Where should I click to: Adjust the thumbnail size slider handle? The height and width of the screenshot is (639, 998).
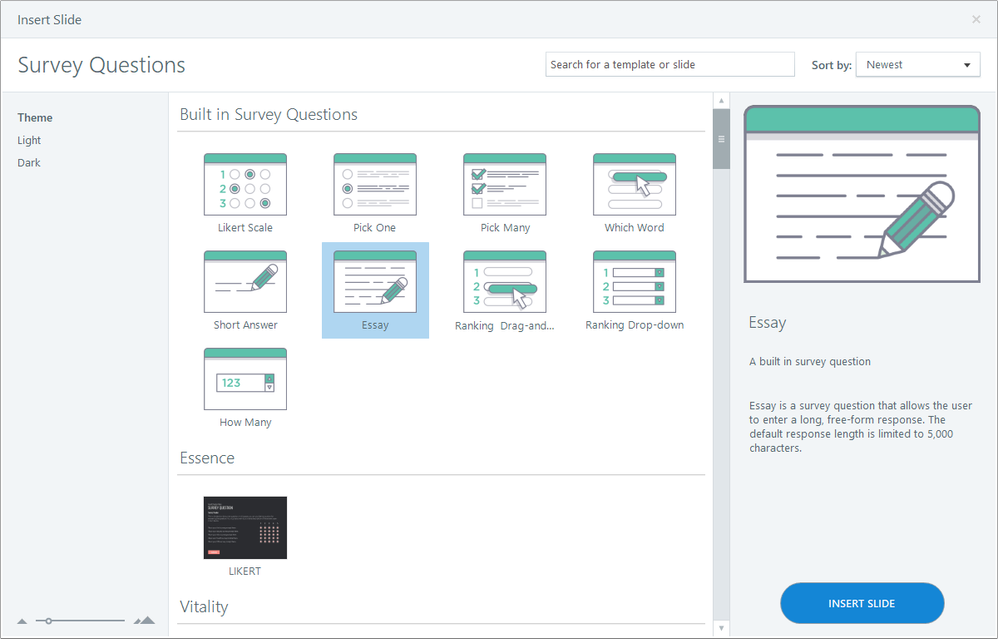[48, 621]
